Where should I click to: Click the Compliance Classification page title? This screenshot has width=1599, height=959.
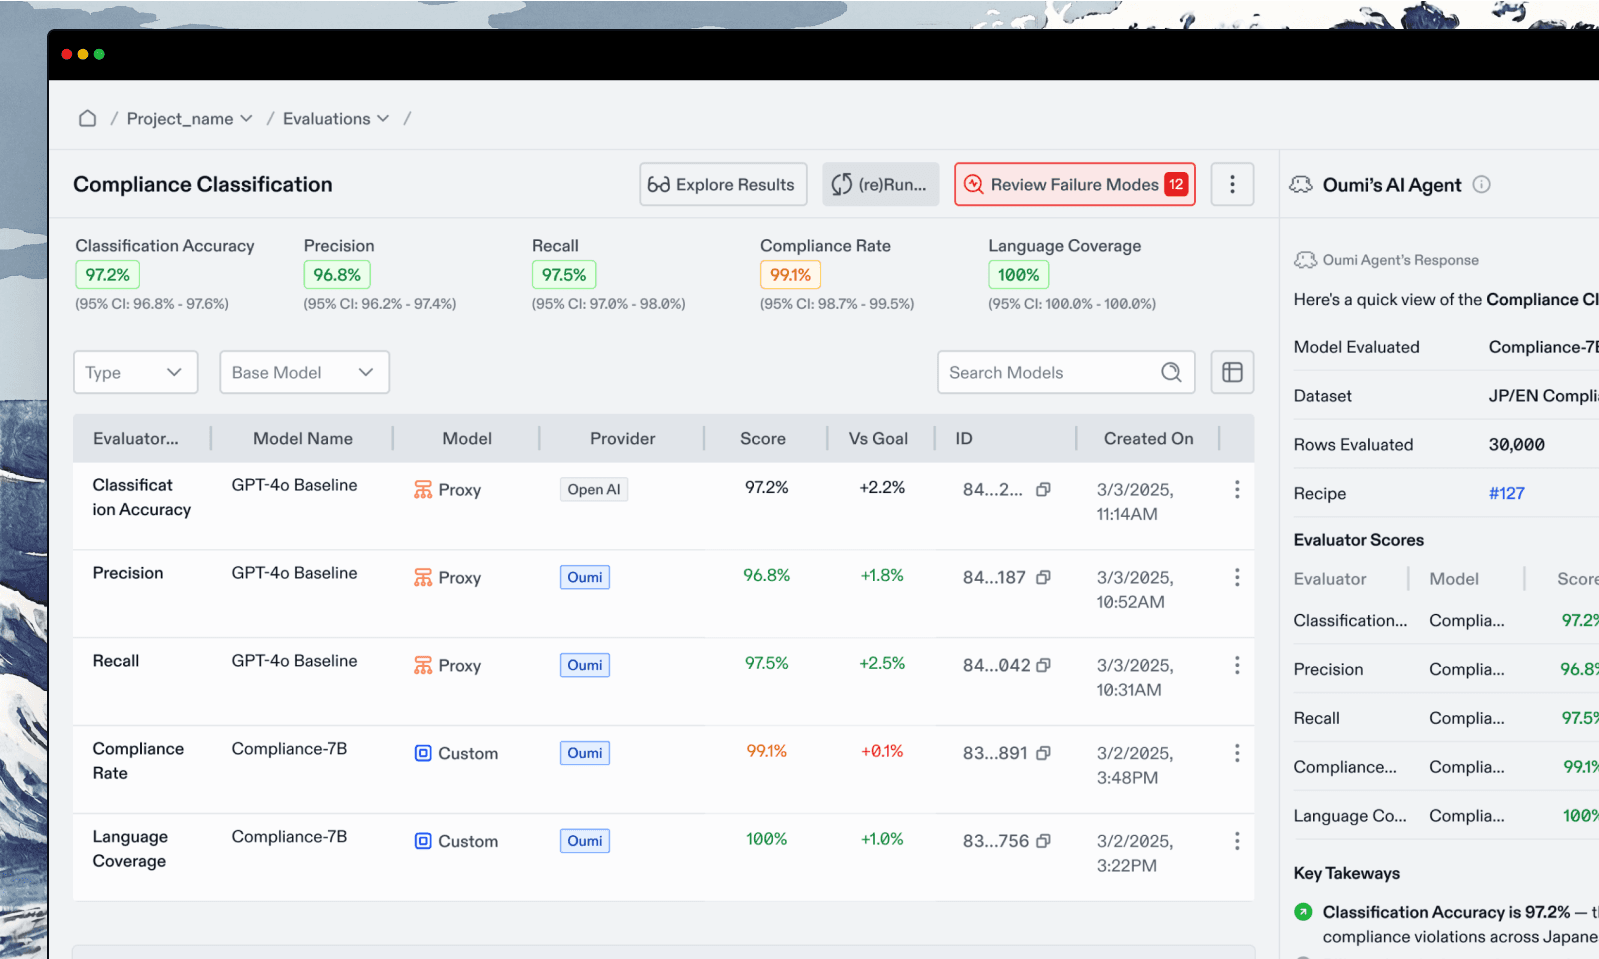point(203,184)
